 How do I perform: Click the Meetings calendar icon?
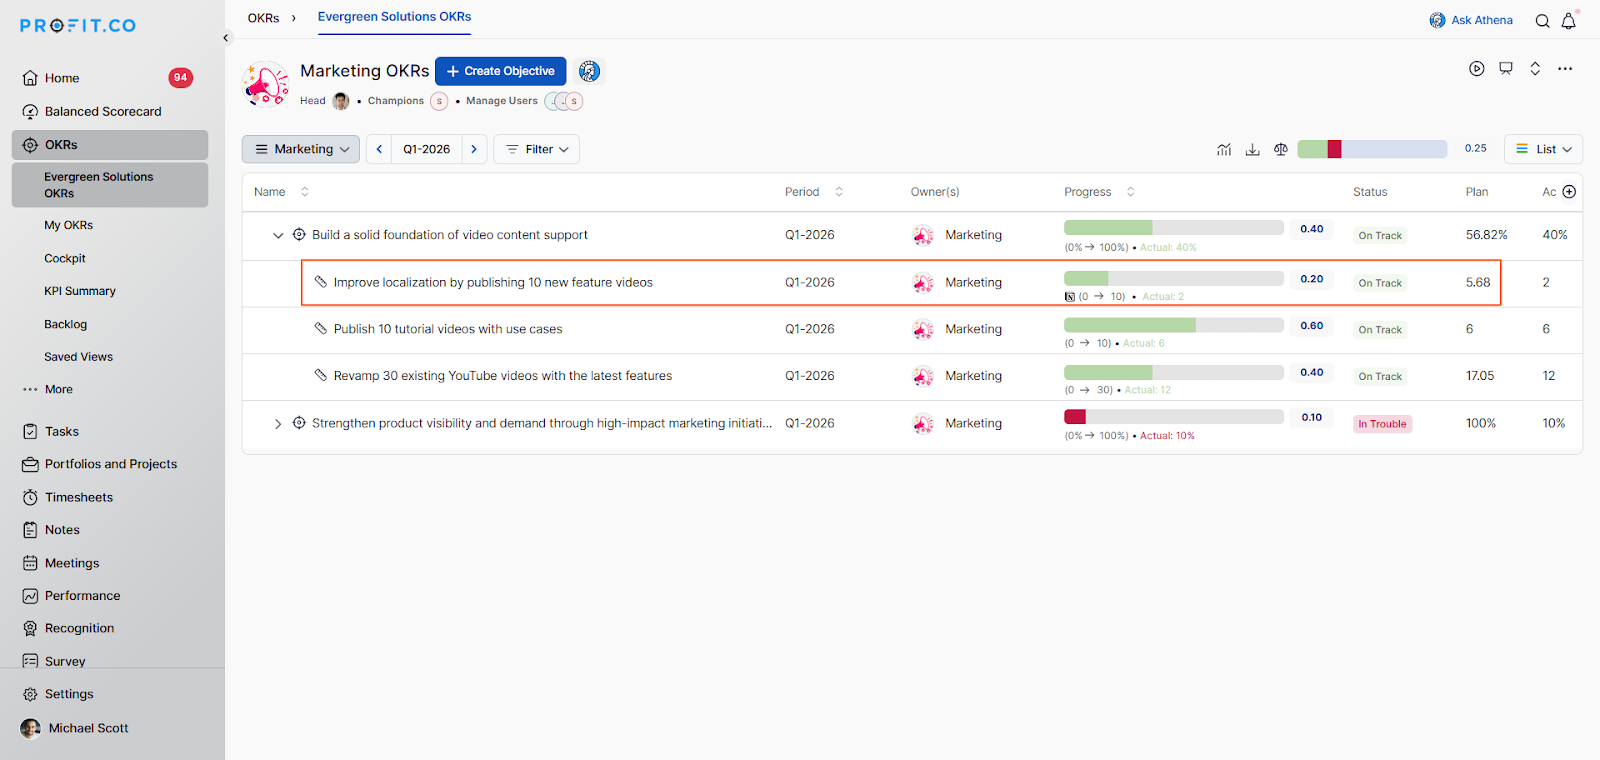click(30, 563)
